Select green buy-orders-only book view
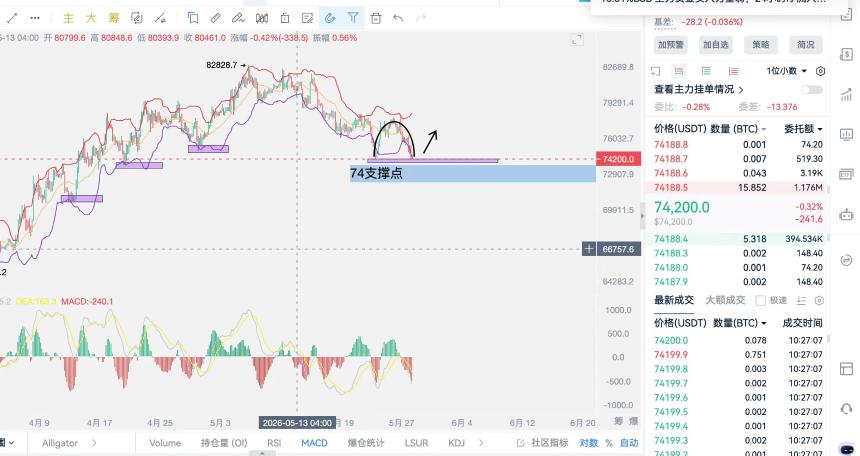 tap(706, 71)
